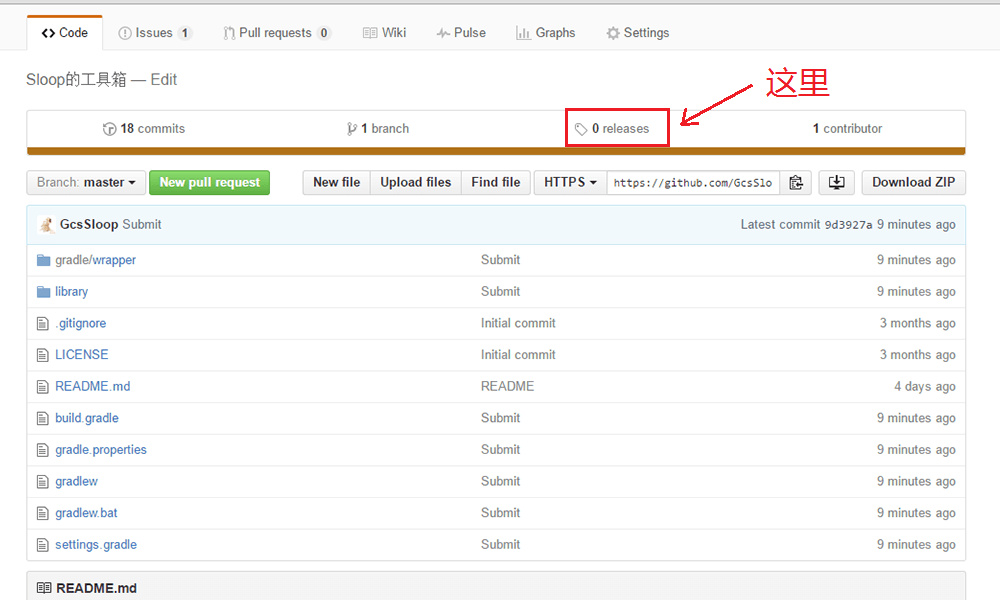Copy the clone URL to clipboard icon
The image size is (1000, 600).
pos(795,182)
